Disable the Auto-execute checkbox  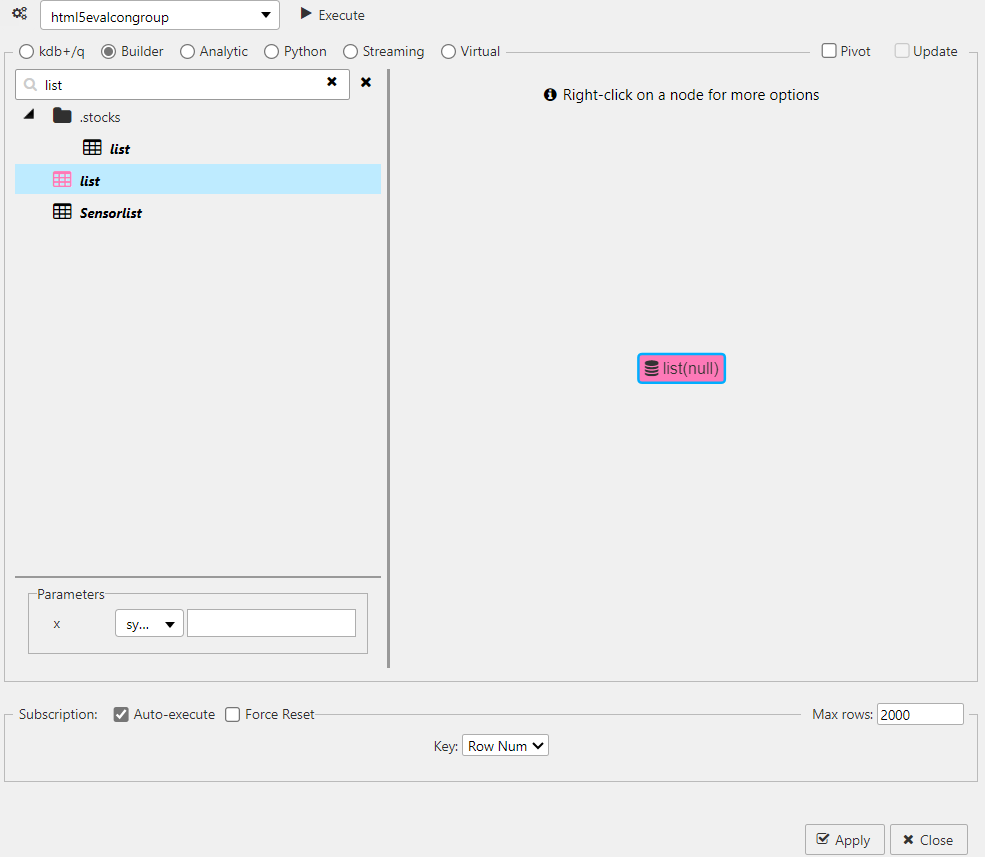coord(121,714)
